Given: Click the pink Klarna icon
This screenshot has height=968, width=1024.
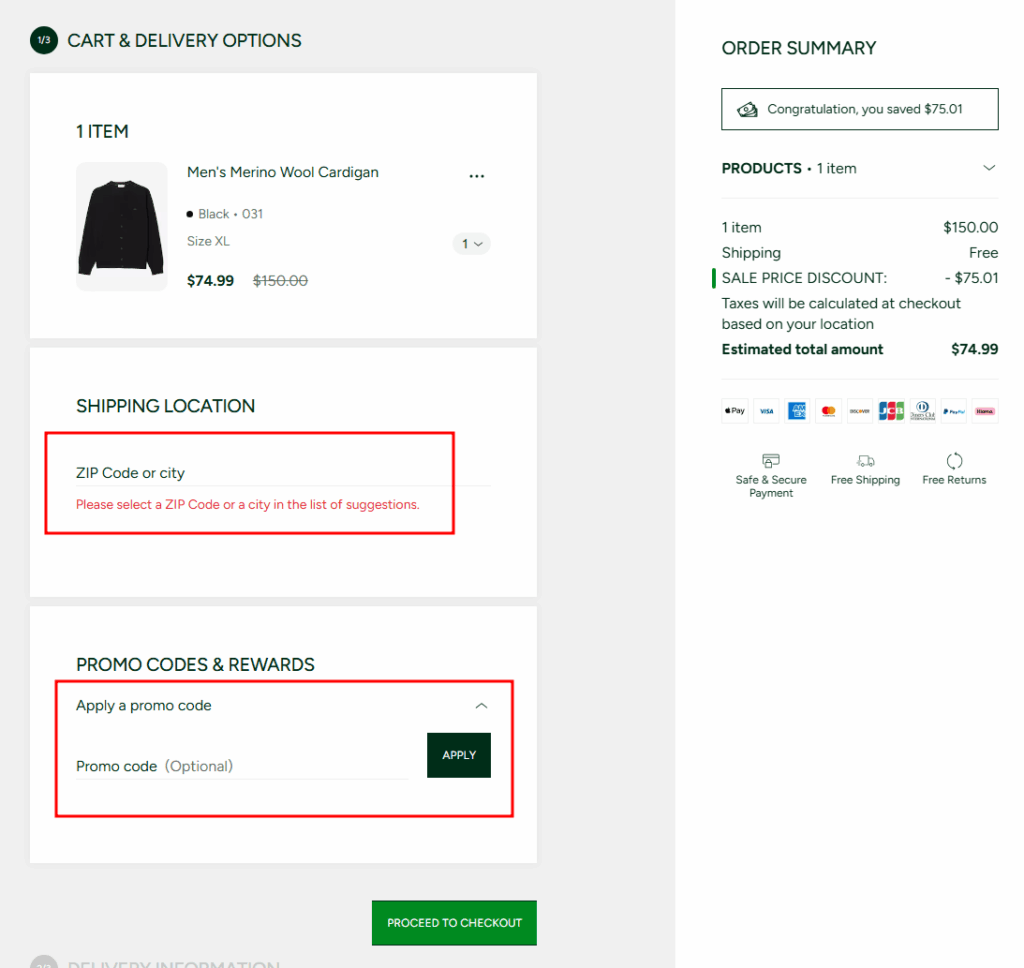Looking at the screenshot, I should 984,411.
